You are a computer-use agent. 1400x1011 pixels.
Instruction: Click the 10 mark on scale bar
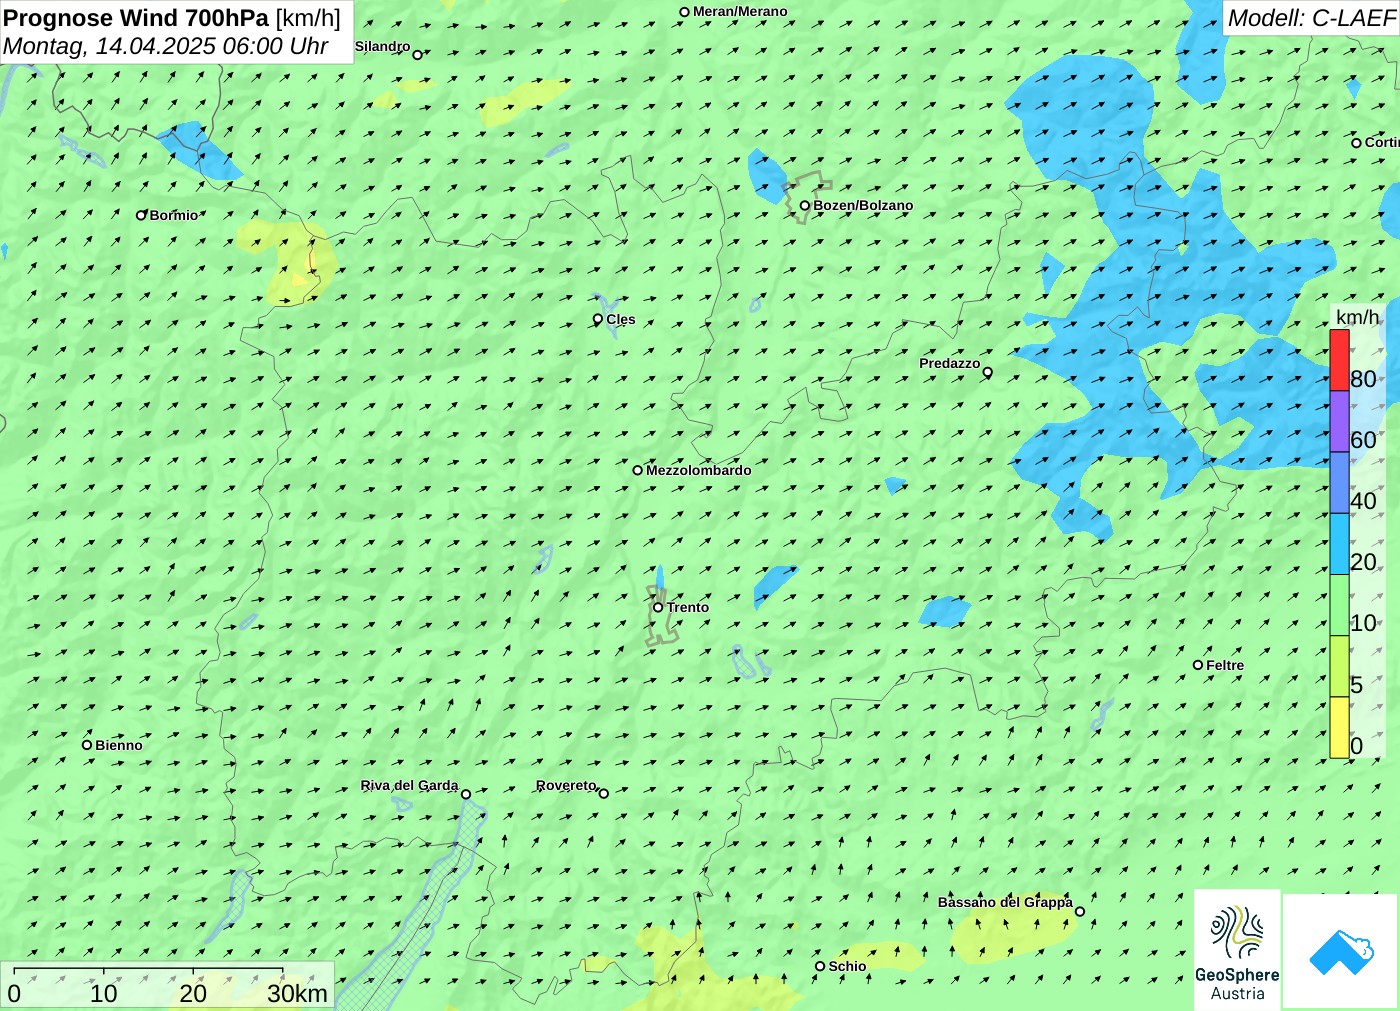104,993
